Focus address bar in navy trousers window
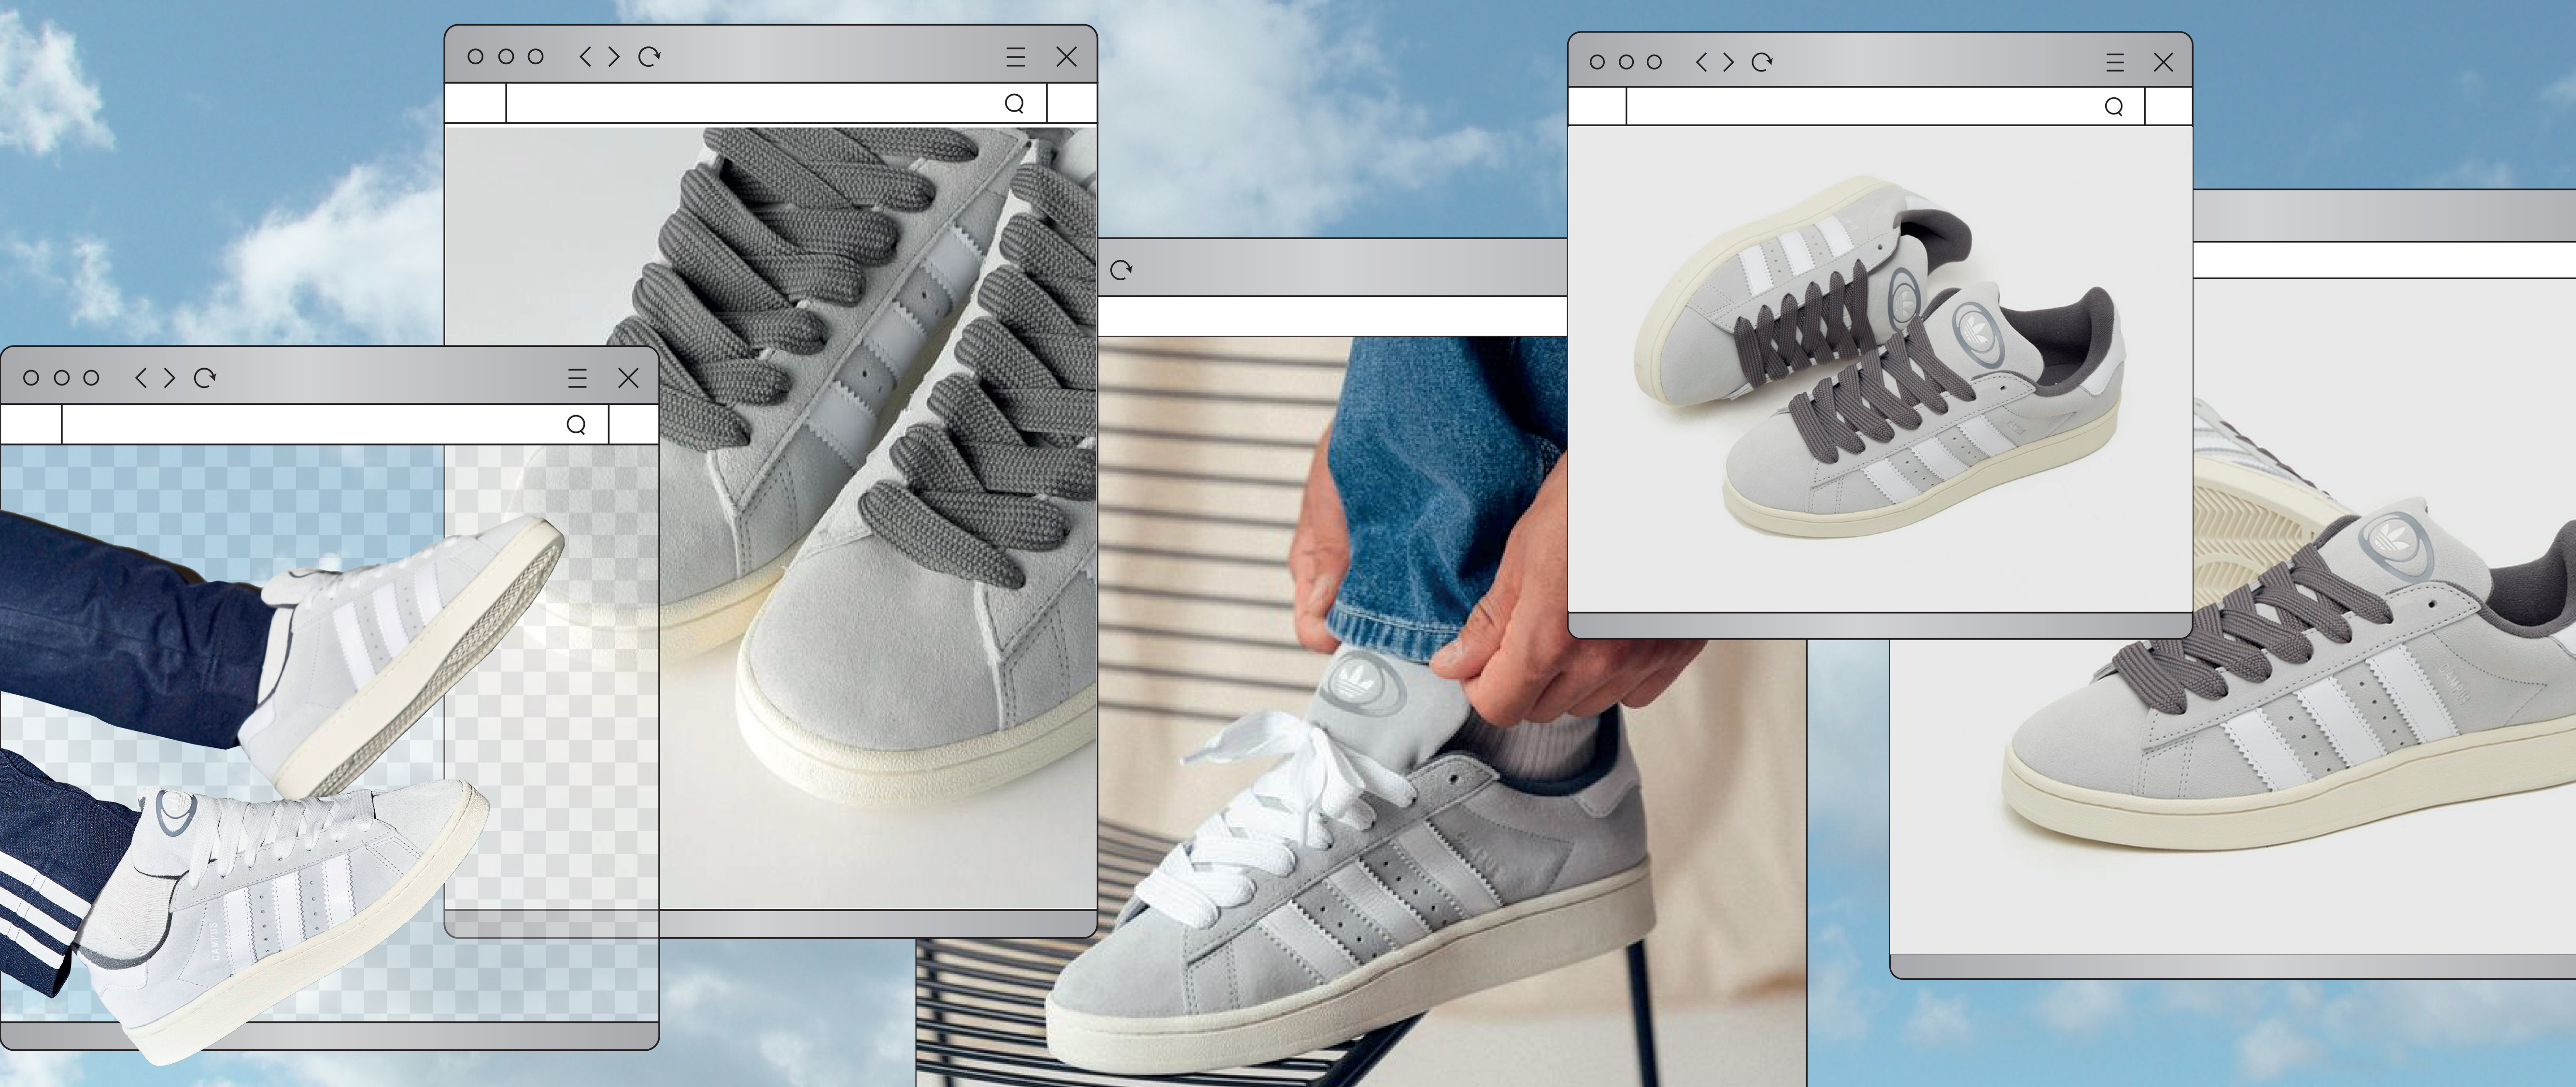The image size is (2576, 1087). 335,424
